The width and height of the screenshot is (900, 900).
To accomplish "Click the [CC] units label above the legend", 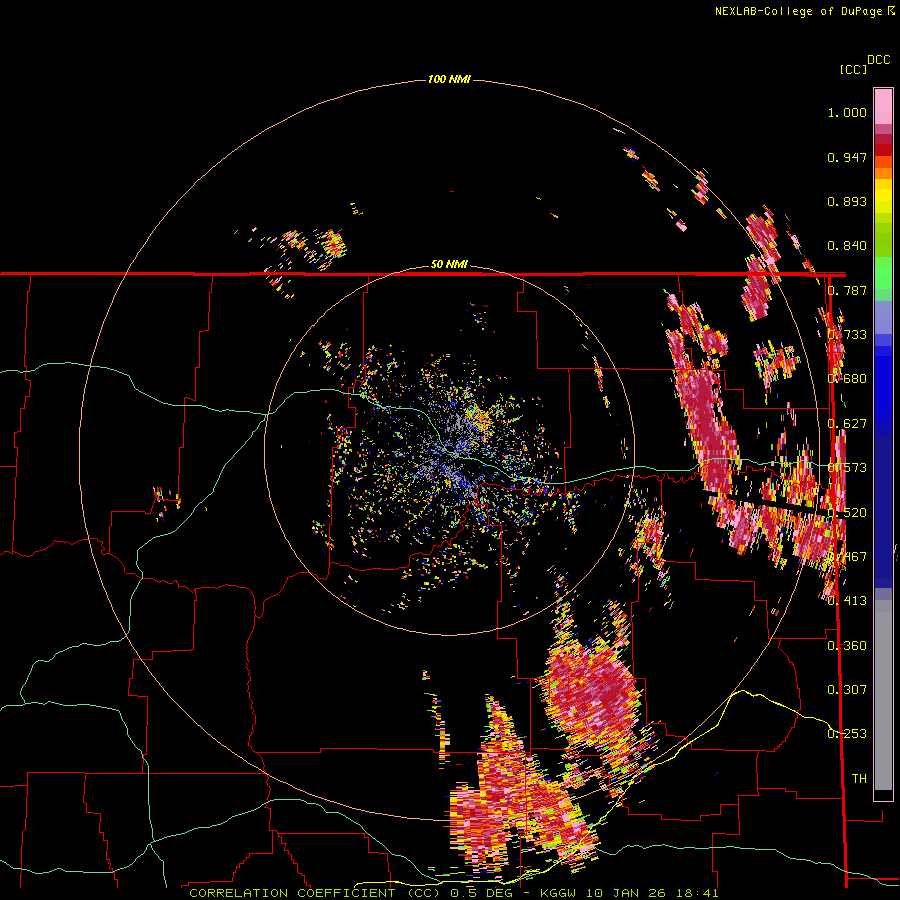I will 853,69.
